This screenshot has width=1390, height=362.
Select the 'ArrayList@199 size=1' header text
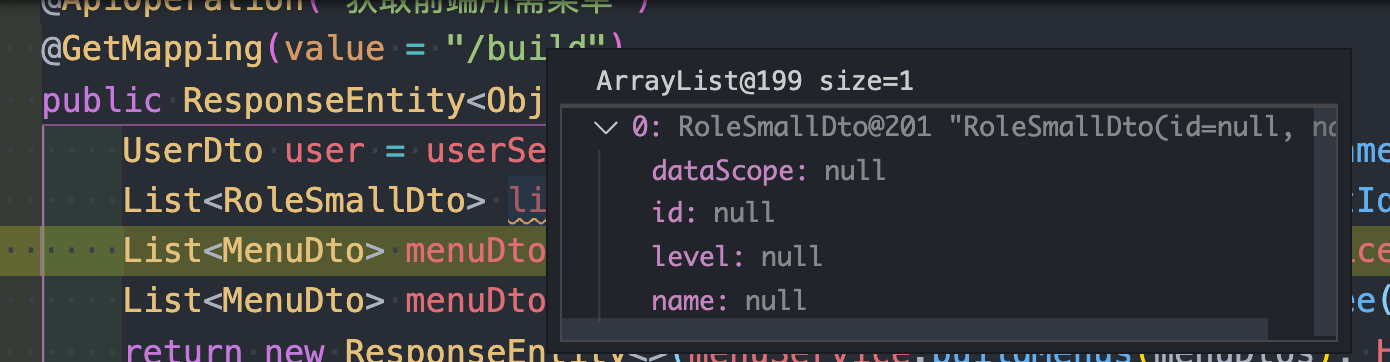pyautogui.click(x=754, y=82)
